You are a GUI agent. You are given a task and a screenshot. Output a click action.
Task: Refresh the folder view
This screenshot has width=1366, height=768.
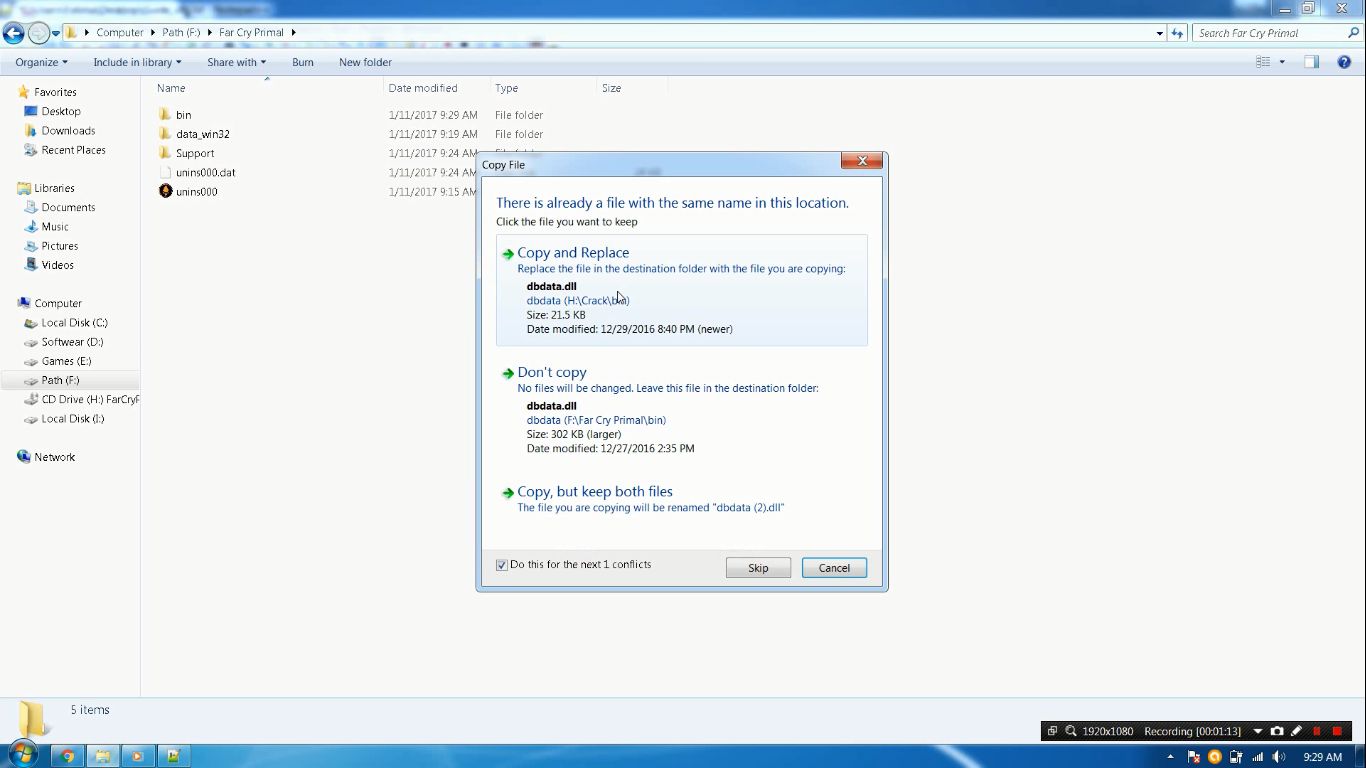tap(1177, 33)
